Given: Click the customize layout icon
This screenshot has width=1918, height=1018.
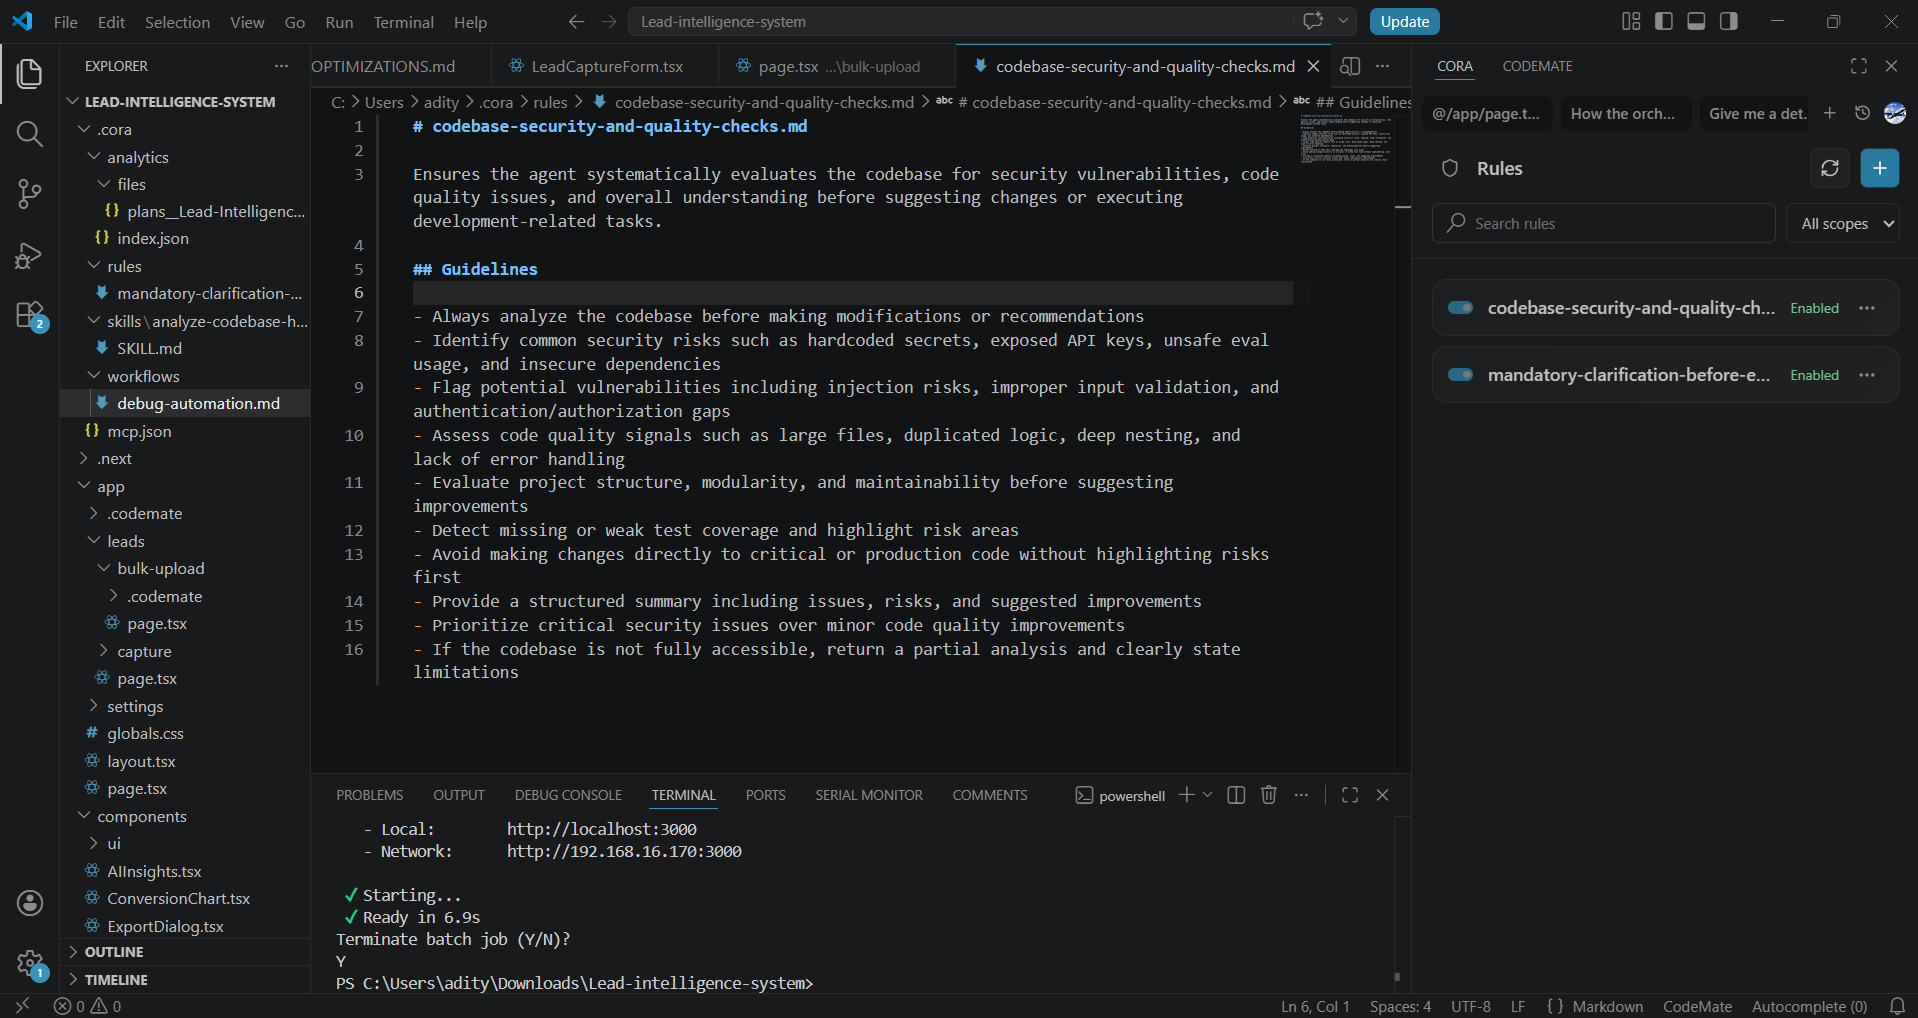Looking at the screenshot, I should tap(1631, 21).
